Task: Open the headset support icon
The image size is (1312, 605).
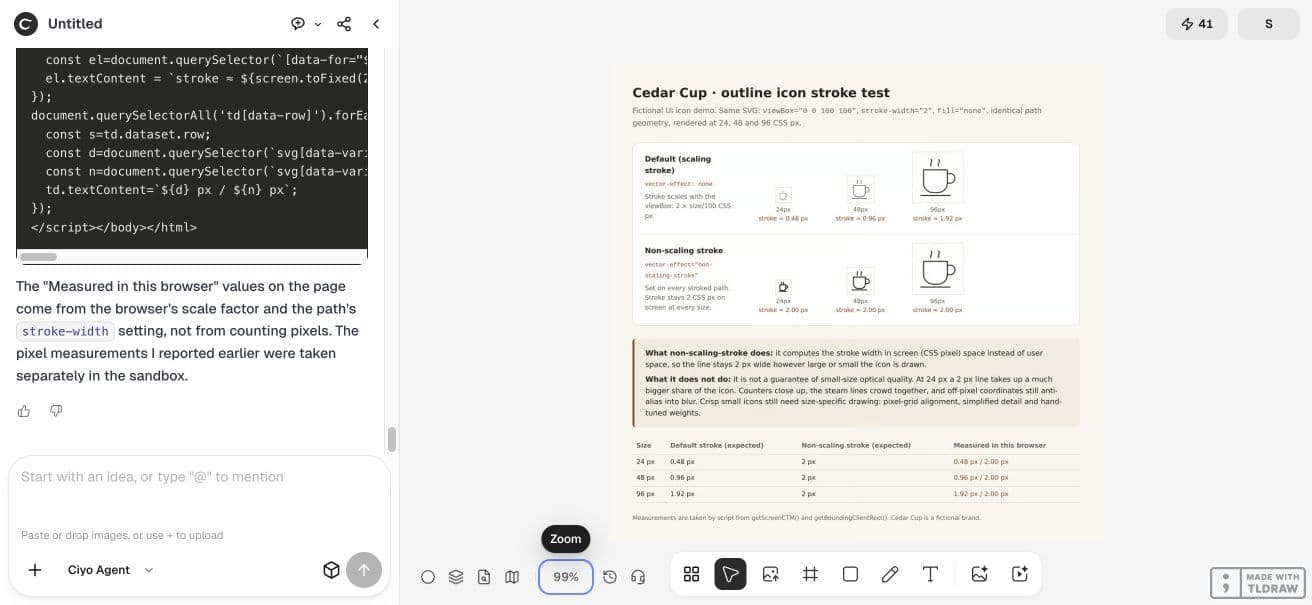Action: (638, 577)
